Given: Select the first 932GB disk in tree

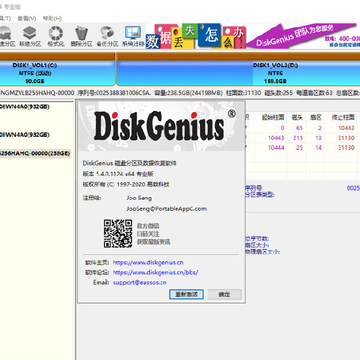Looking at the screenshot, I should [x=25, y=107].
